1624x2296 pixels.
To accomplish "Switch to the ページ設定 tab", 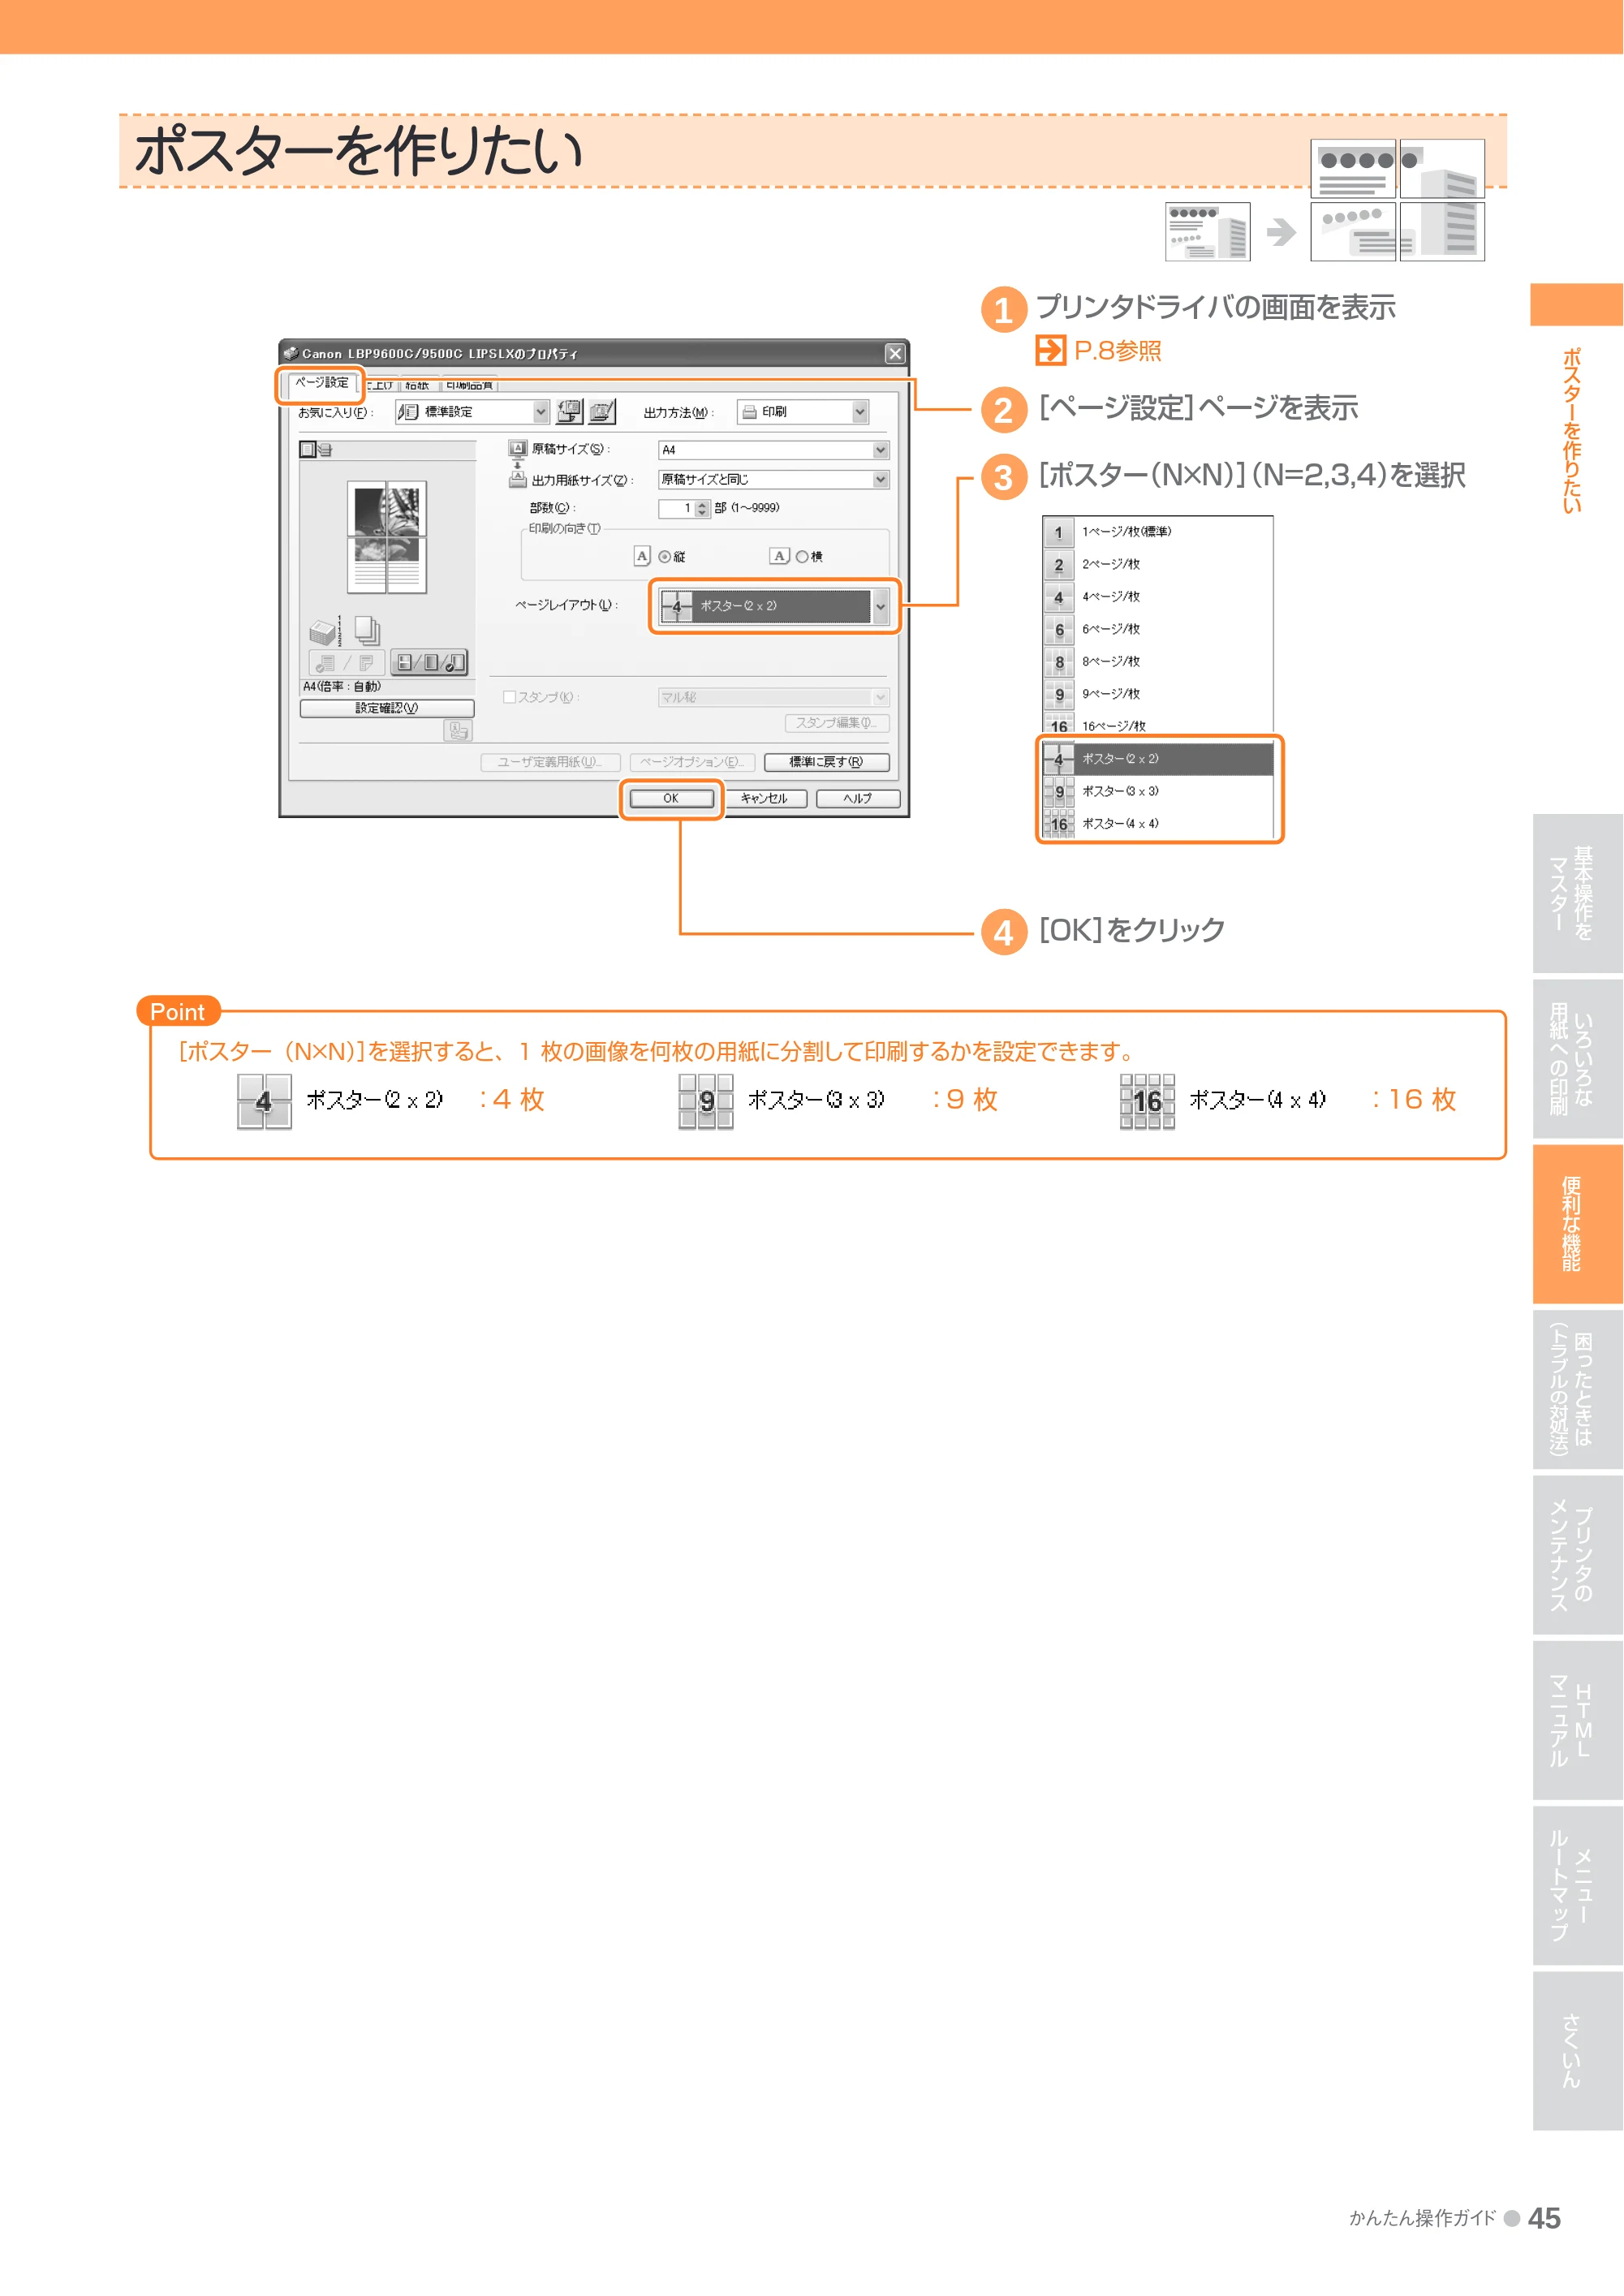I will pyautogui.click(x=322, y=383).
